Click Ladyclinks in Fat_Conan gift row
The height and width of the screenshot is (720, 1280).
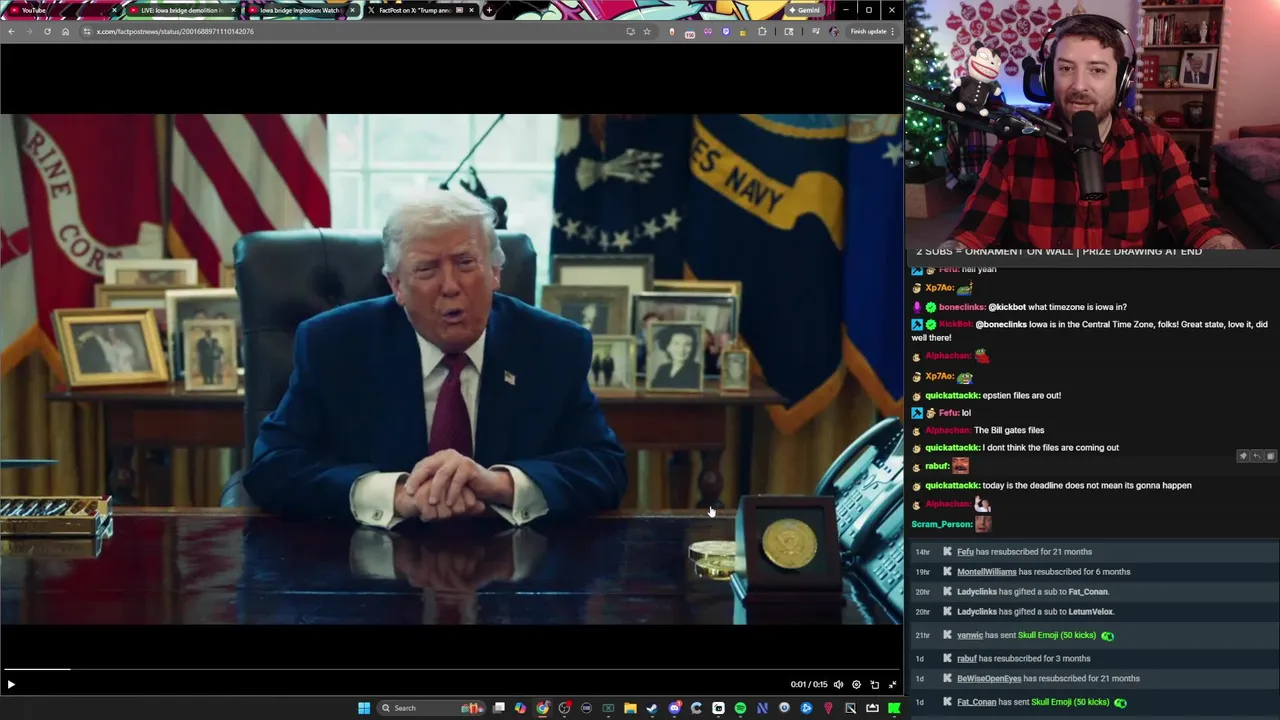[977, 592]
